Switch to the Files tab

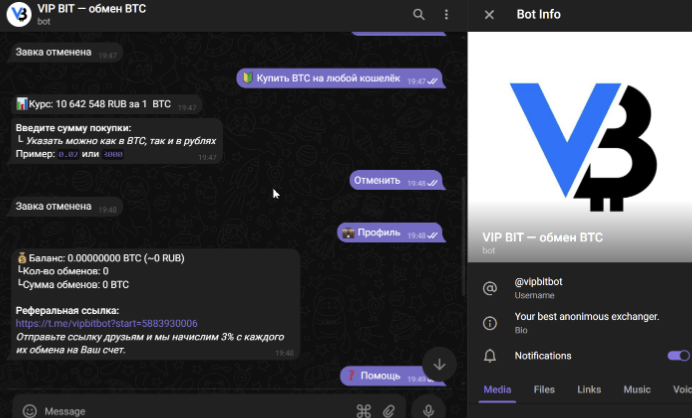click(x=544, y=389)
